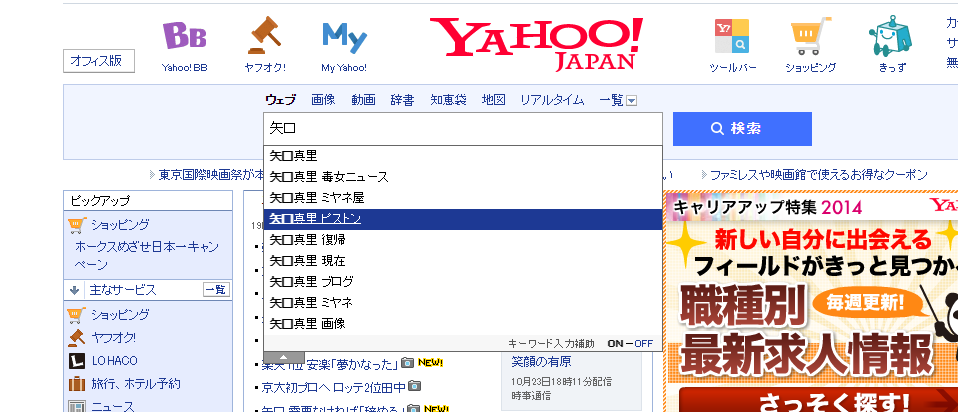Click the Yahoo! Japan logo
The image size is (958, 412).
pyautogui.click(x=536, y=43)
